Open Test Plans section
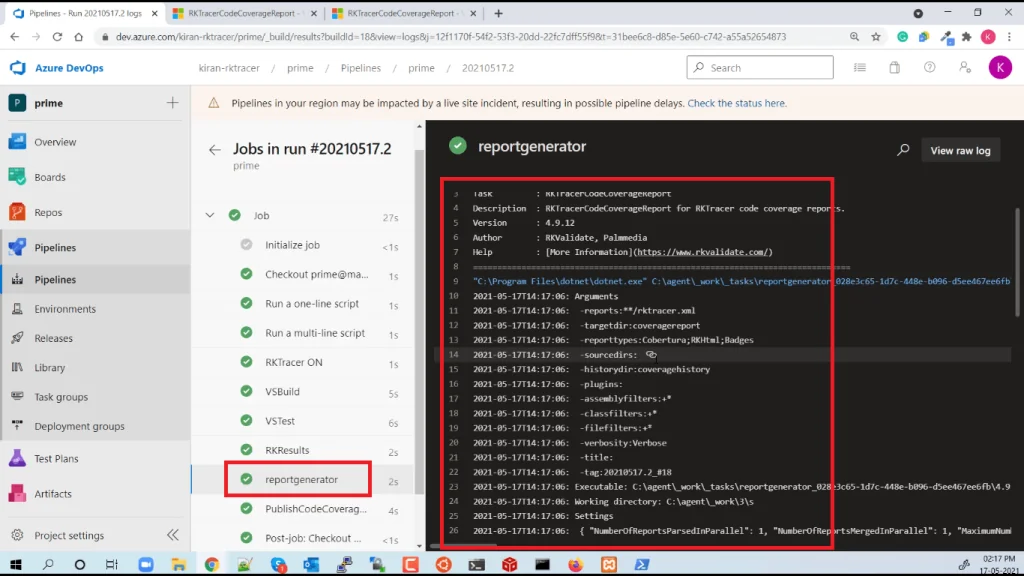The width and height of the screenshot is (1024, 576). pyautogui.click(x=56, y=458)
